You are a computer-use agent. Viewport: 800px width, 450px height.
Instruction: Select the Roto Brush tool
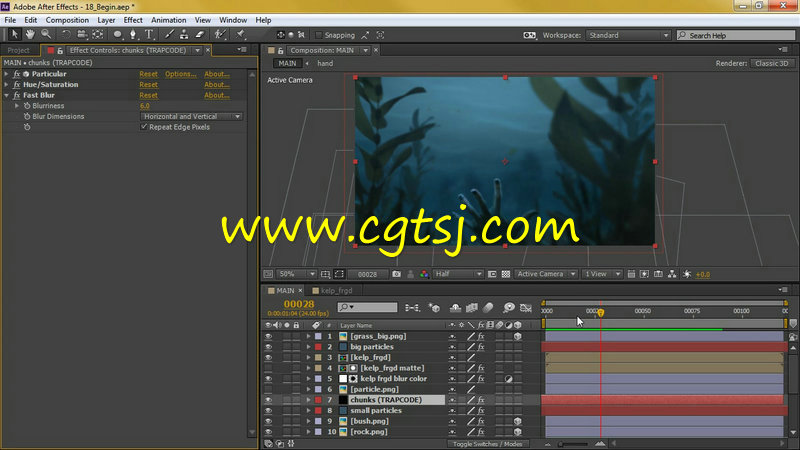click(x=220, y=35)
